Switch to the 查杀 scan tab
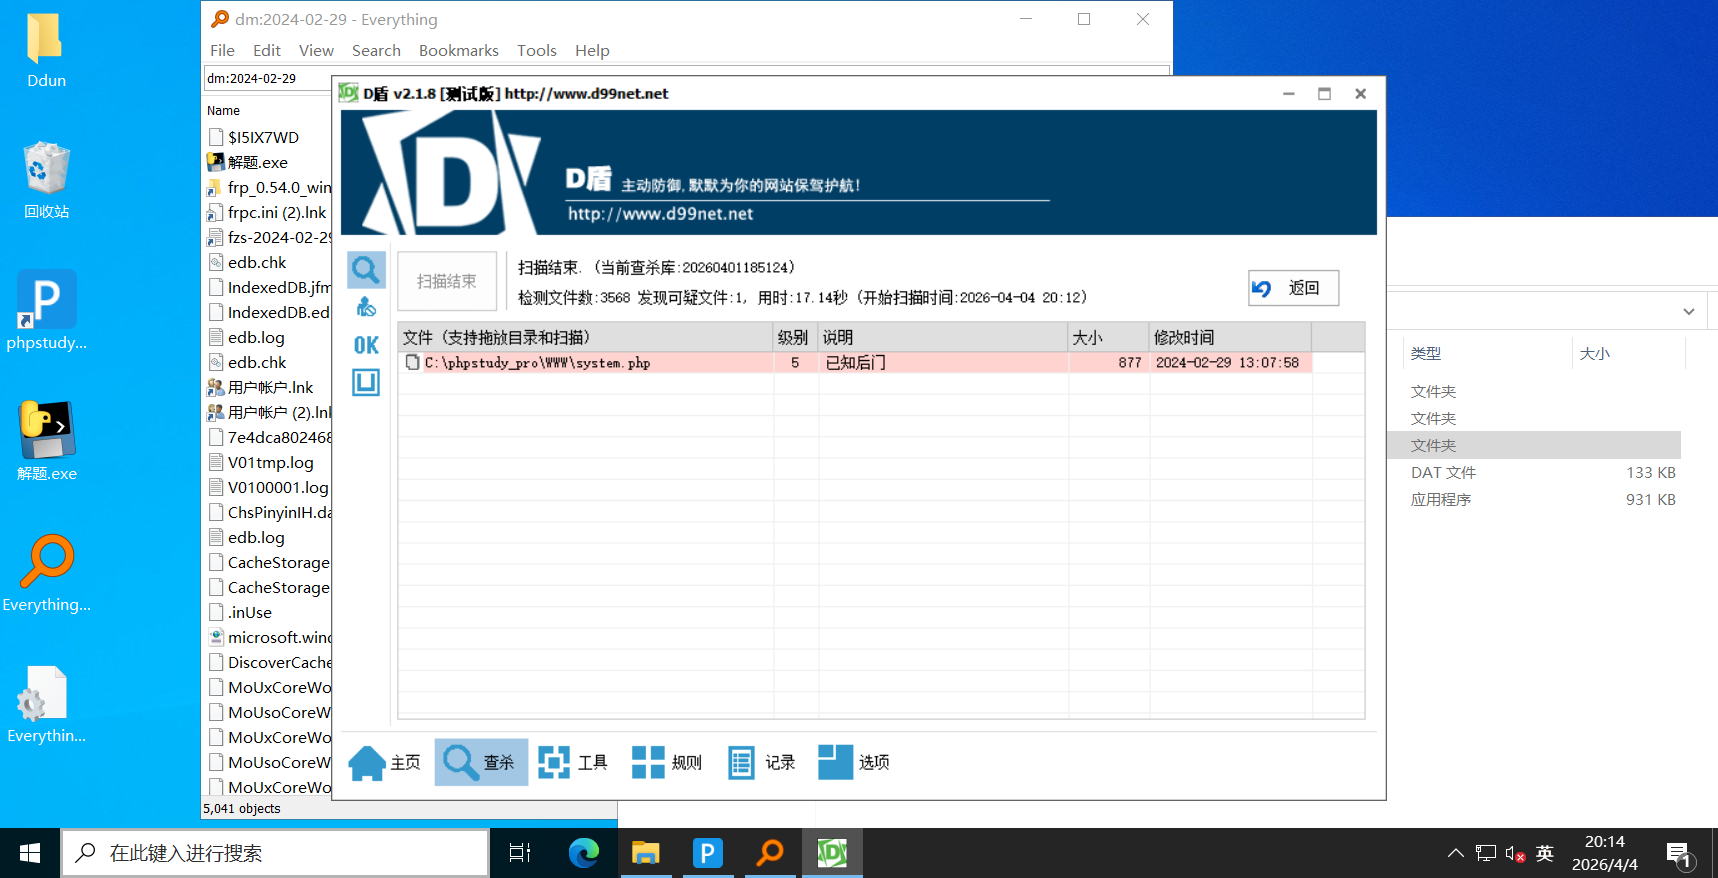 pos(480,762)
